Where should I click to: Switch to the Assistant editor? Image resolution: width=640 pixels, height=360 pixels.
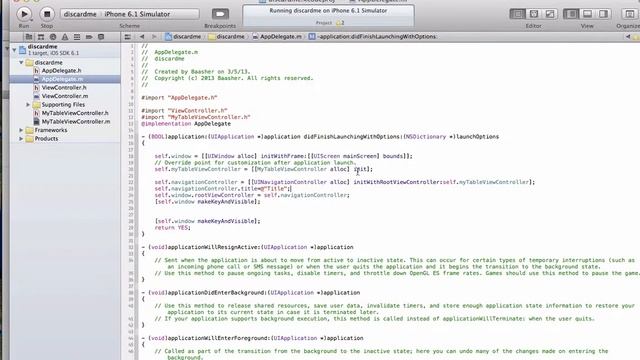click(x=534, y=14)
